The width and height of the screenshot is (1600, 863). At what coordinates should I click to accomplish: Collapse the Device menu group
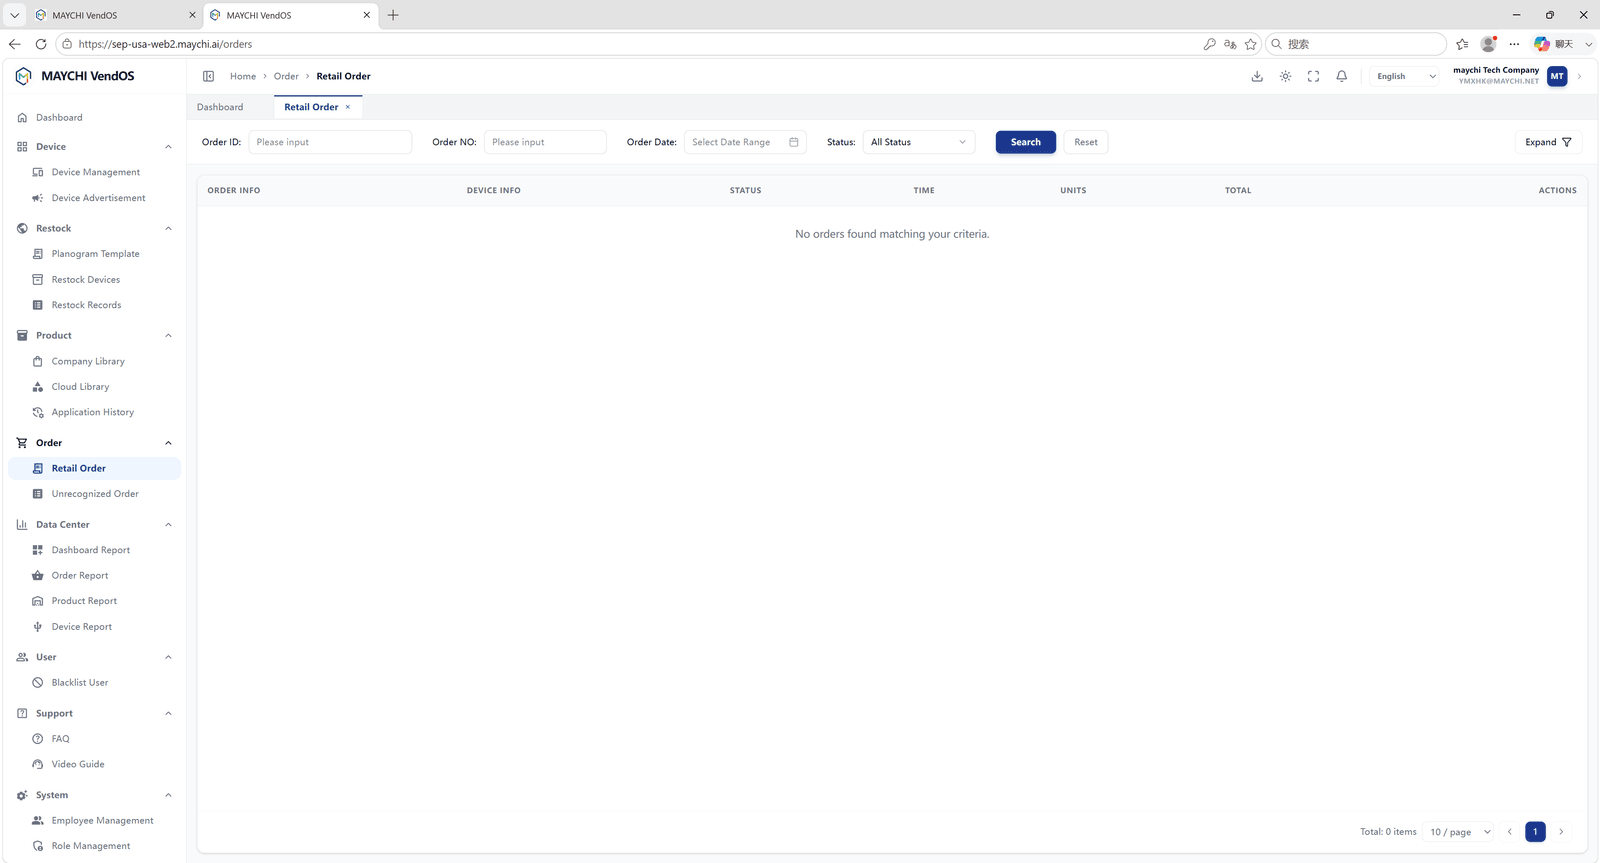click(168, 147)
